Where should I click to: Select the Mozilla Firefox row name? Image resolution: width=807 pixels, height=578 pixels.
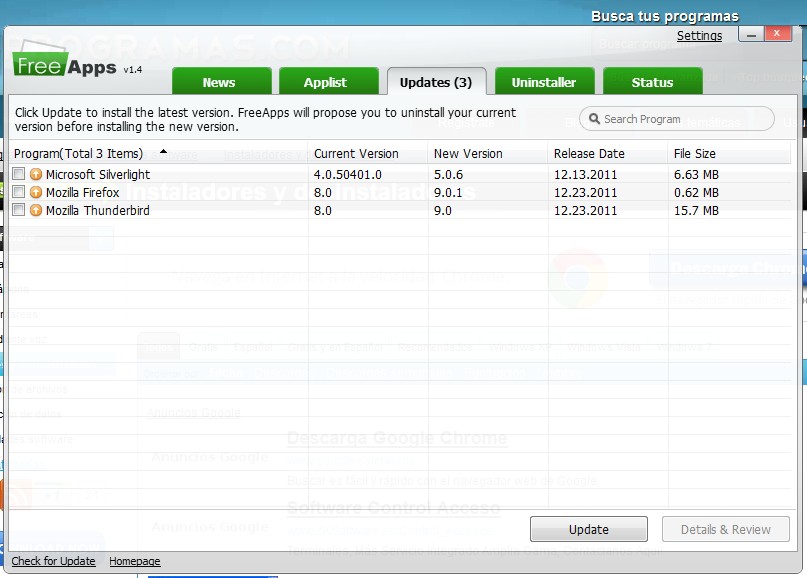82,192
